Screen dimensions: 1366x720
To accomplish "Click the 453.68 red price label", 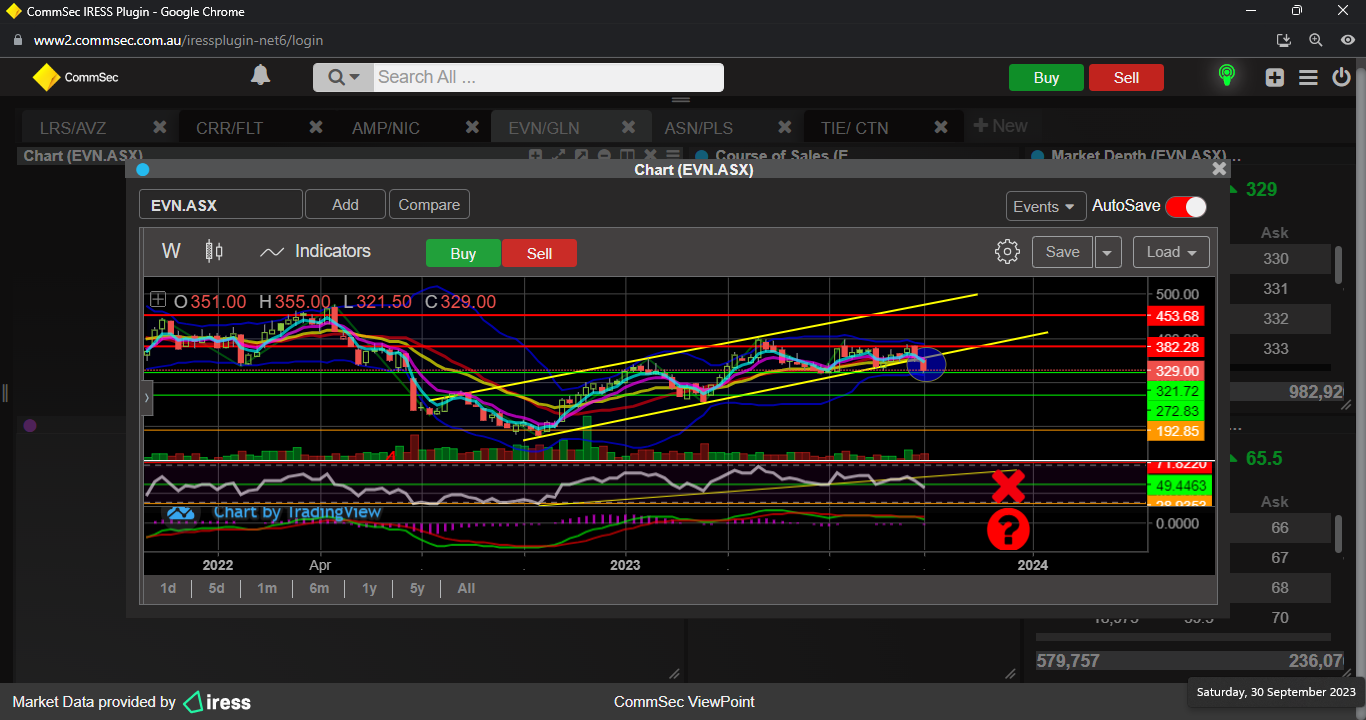I will tap(1177, 316).
